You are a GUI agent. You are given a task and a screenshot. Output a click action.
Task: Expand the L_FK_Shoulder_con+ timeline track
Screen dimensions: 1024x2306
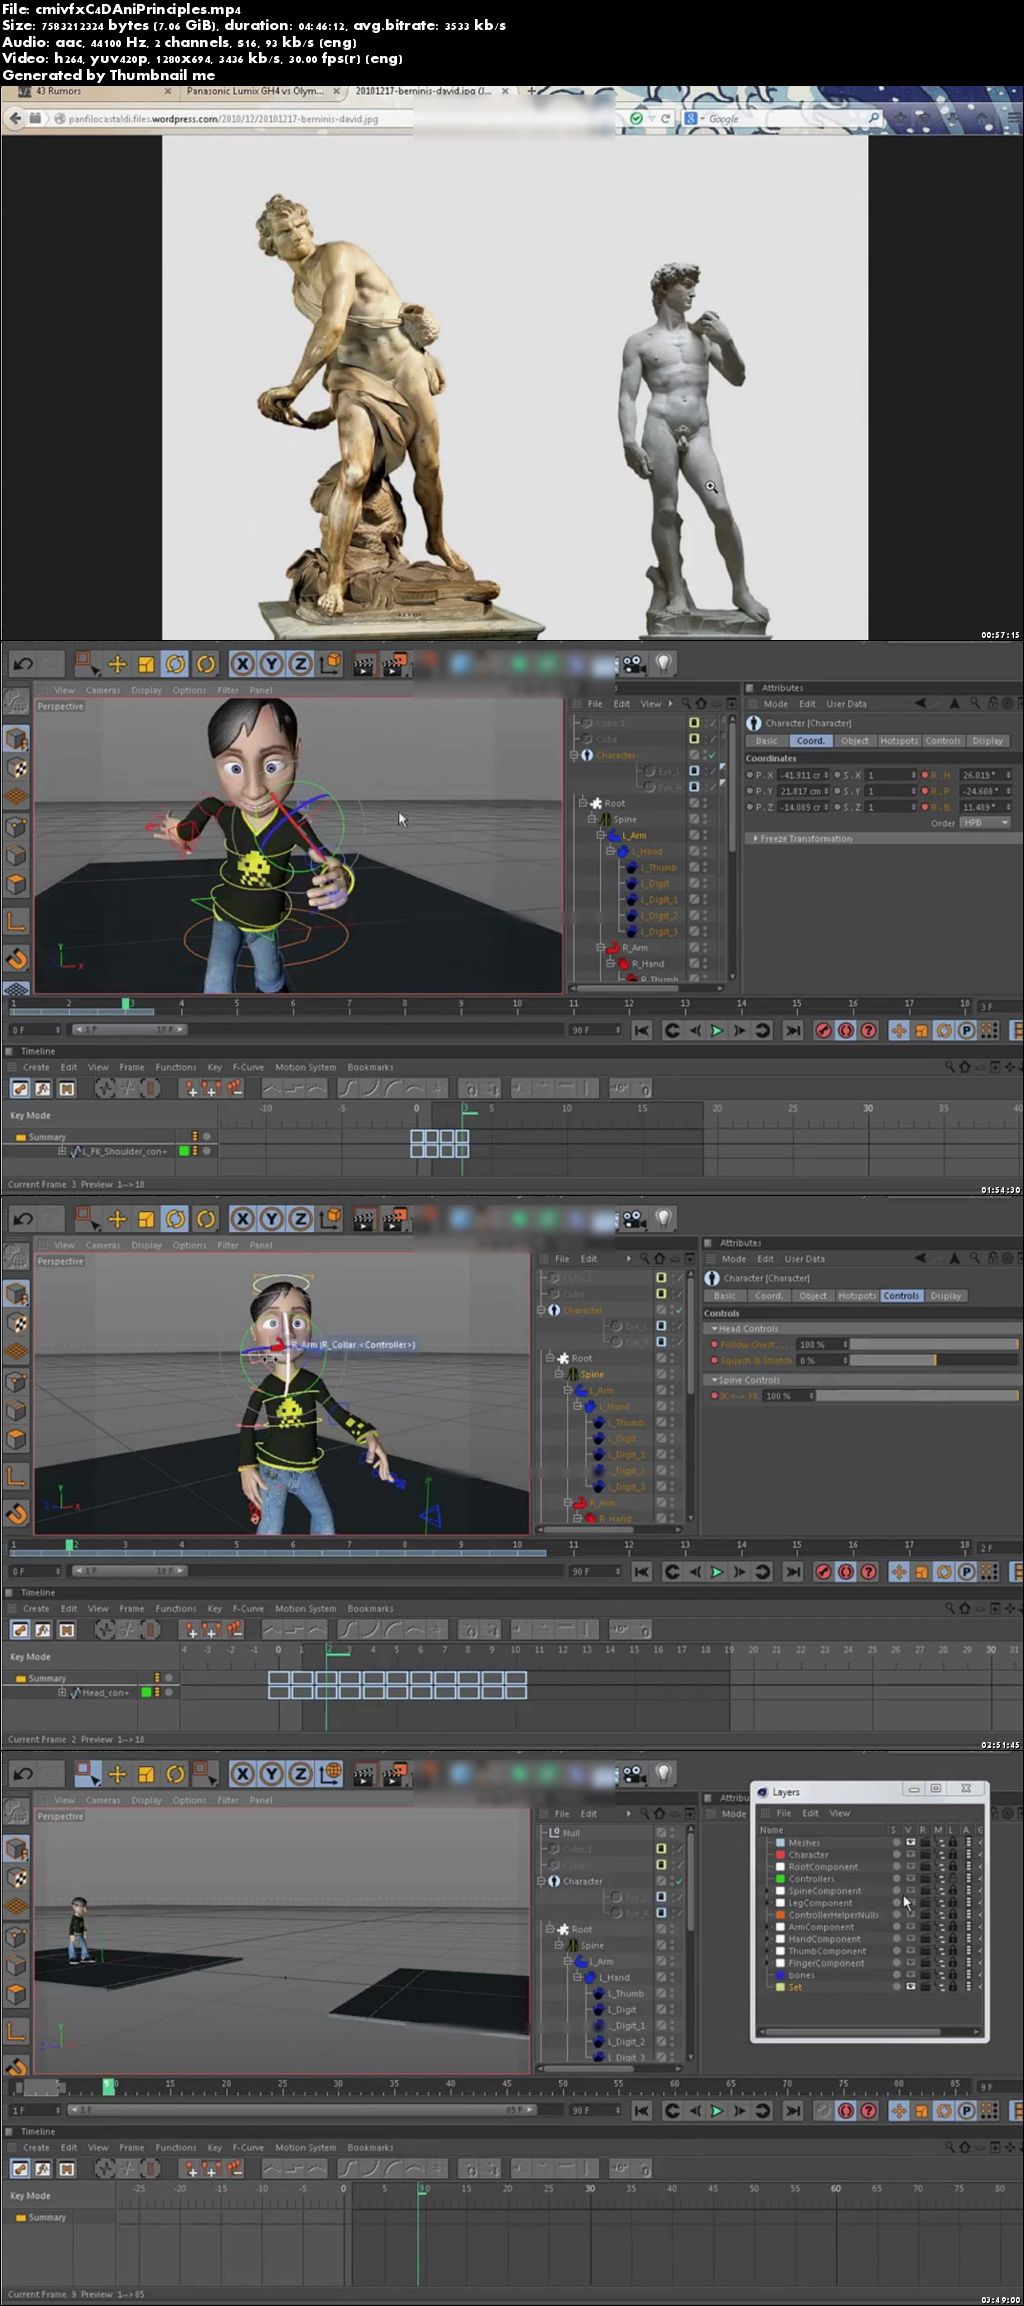point(62,1151)
